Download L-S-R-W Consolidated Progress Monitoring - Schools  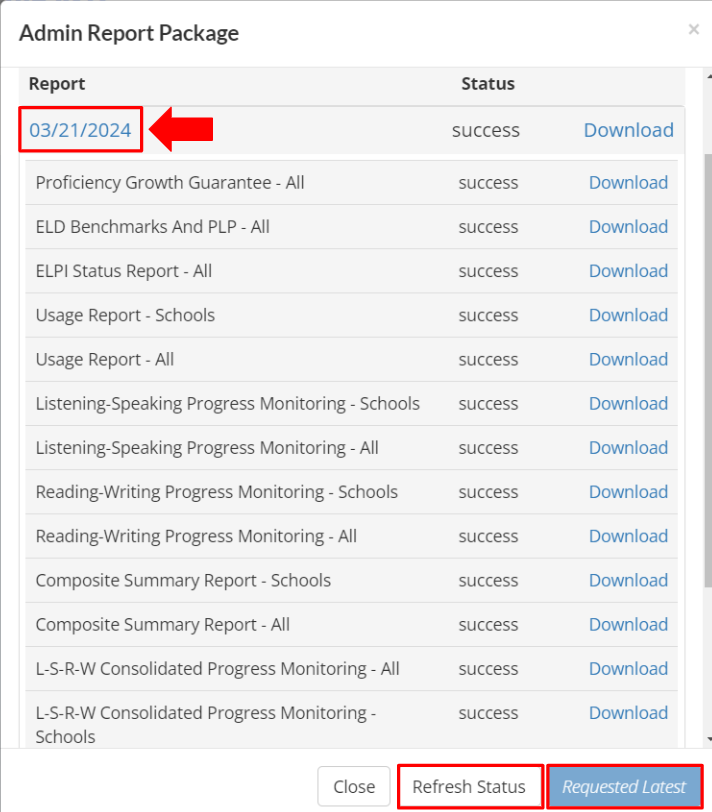[x=628, y=713]
